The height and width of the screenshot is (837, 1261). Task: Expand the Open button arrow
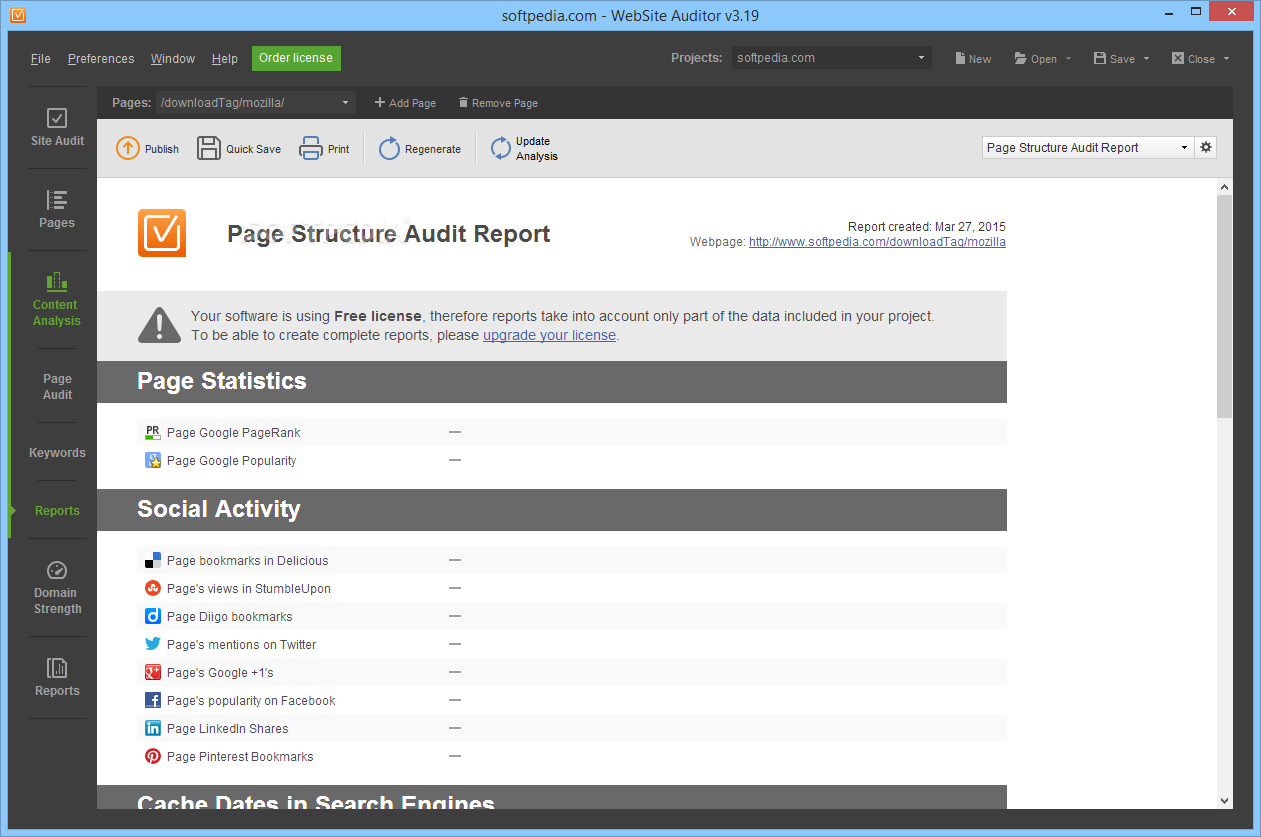(1068, 58)
